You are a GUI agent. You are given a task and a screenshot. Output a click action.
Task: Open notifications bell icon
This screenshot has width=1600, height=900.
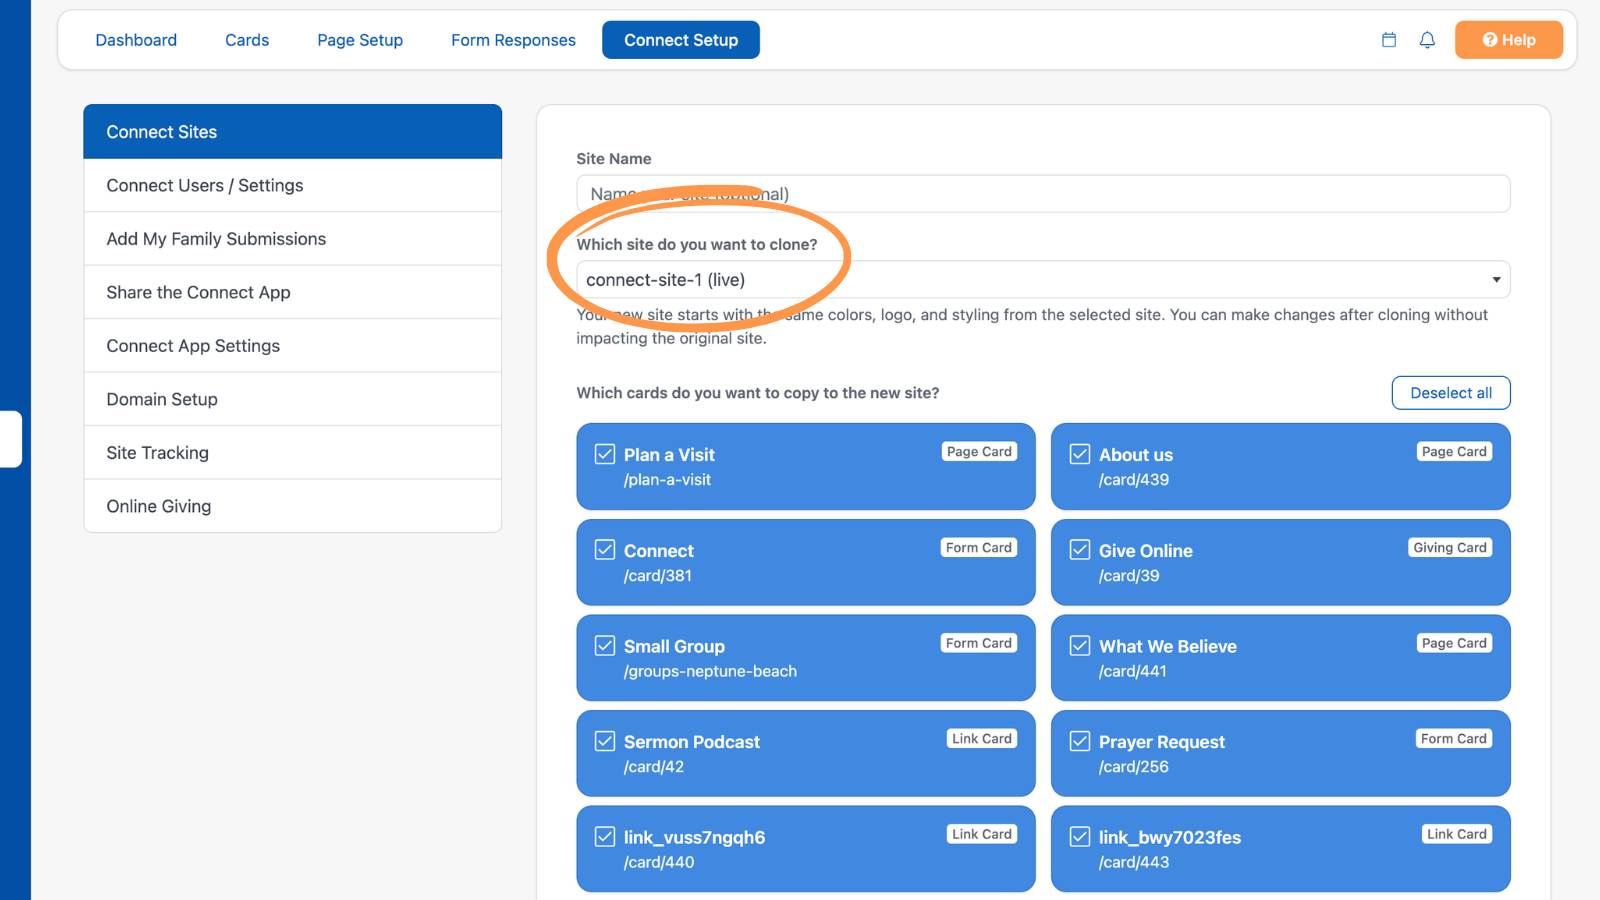[x=1427, y=40]
